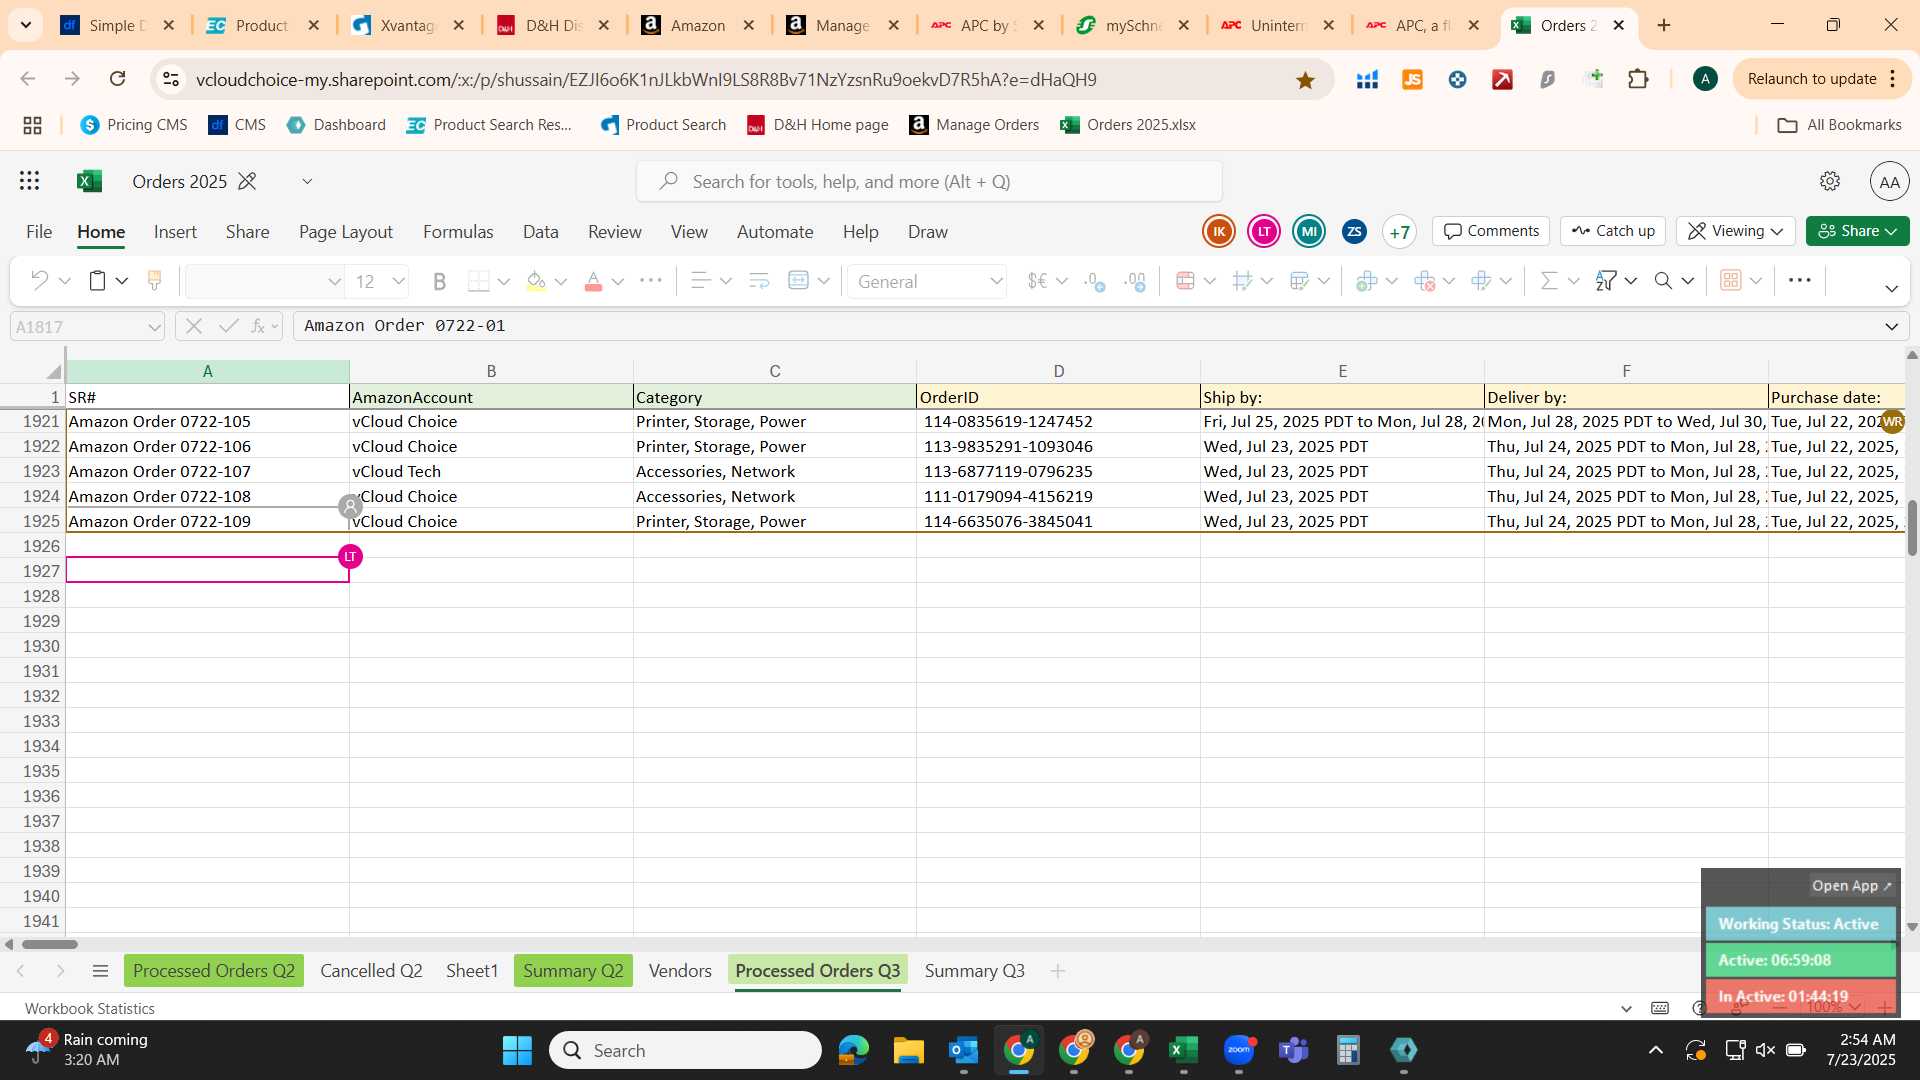This screenshot has height=1080, width=1920.
Task: Switch to Processed Orders Q2 sheet
Action: point(214,971)
